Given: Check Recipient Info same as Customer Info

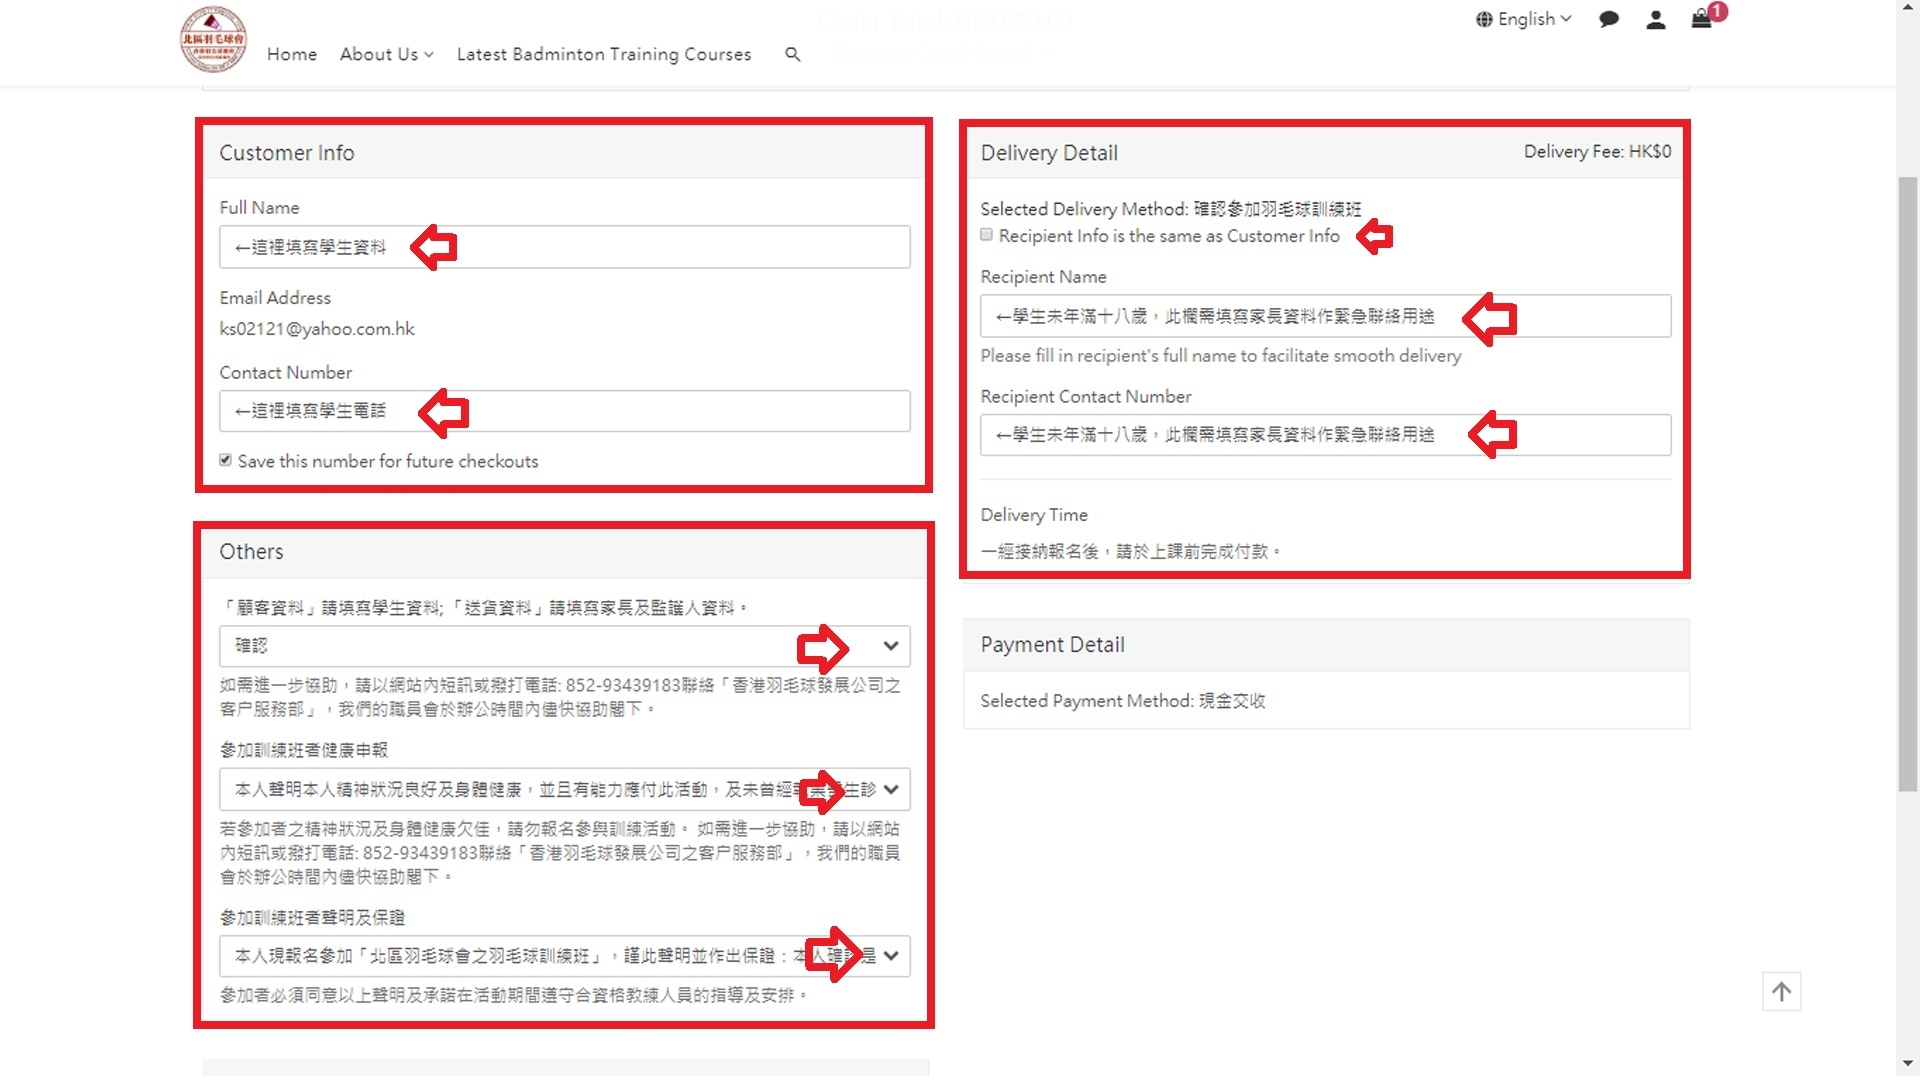Looking at the screenshot, I should pyautogui.click(x=987, y=235).
